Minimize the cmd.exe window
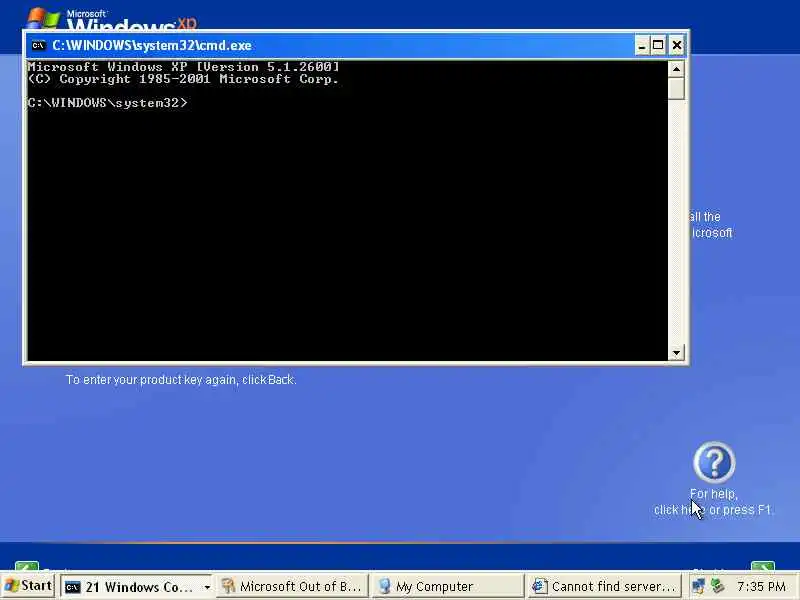The image size is (800, 600). coord(641,45)
